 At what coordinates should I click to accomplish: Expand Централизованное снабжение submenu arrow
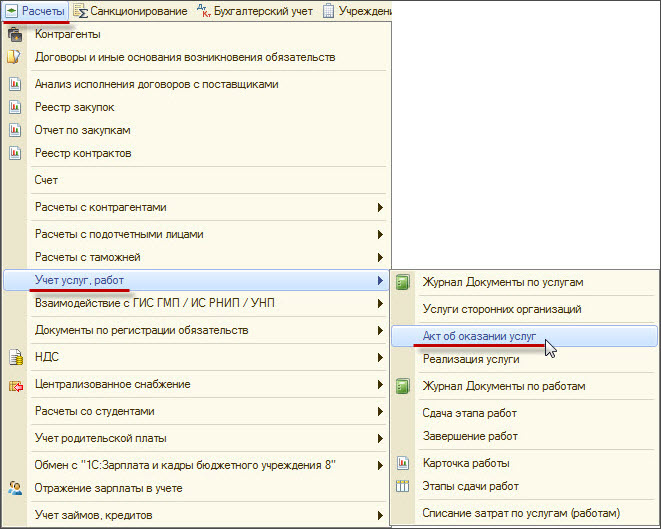point(380,384)
